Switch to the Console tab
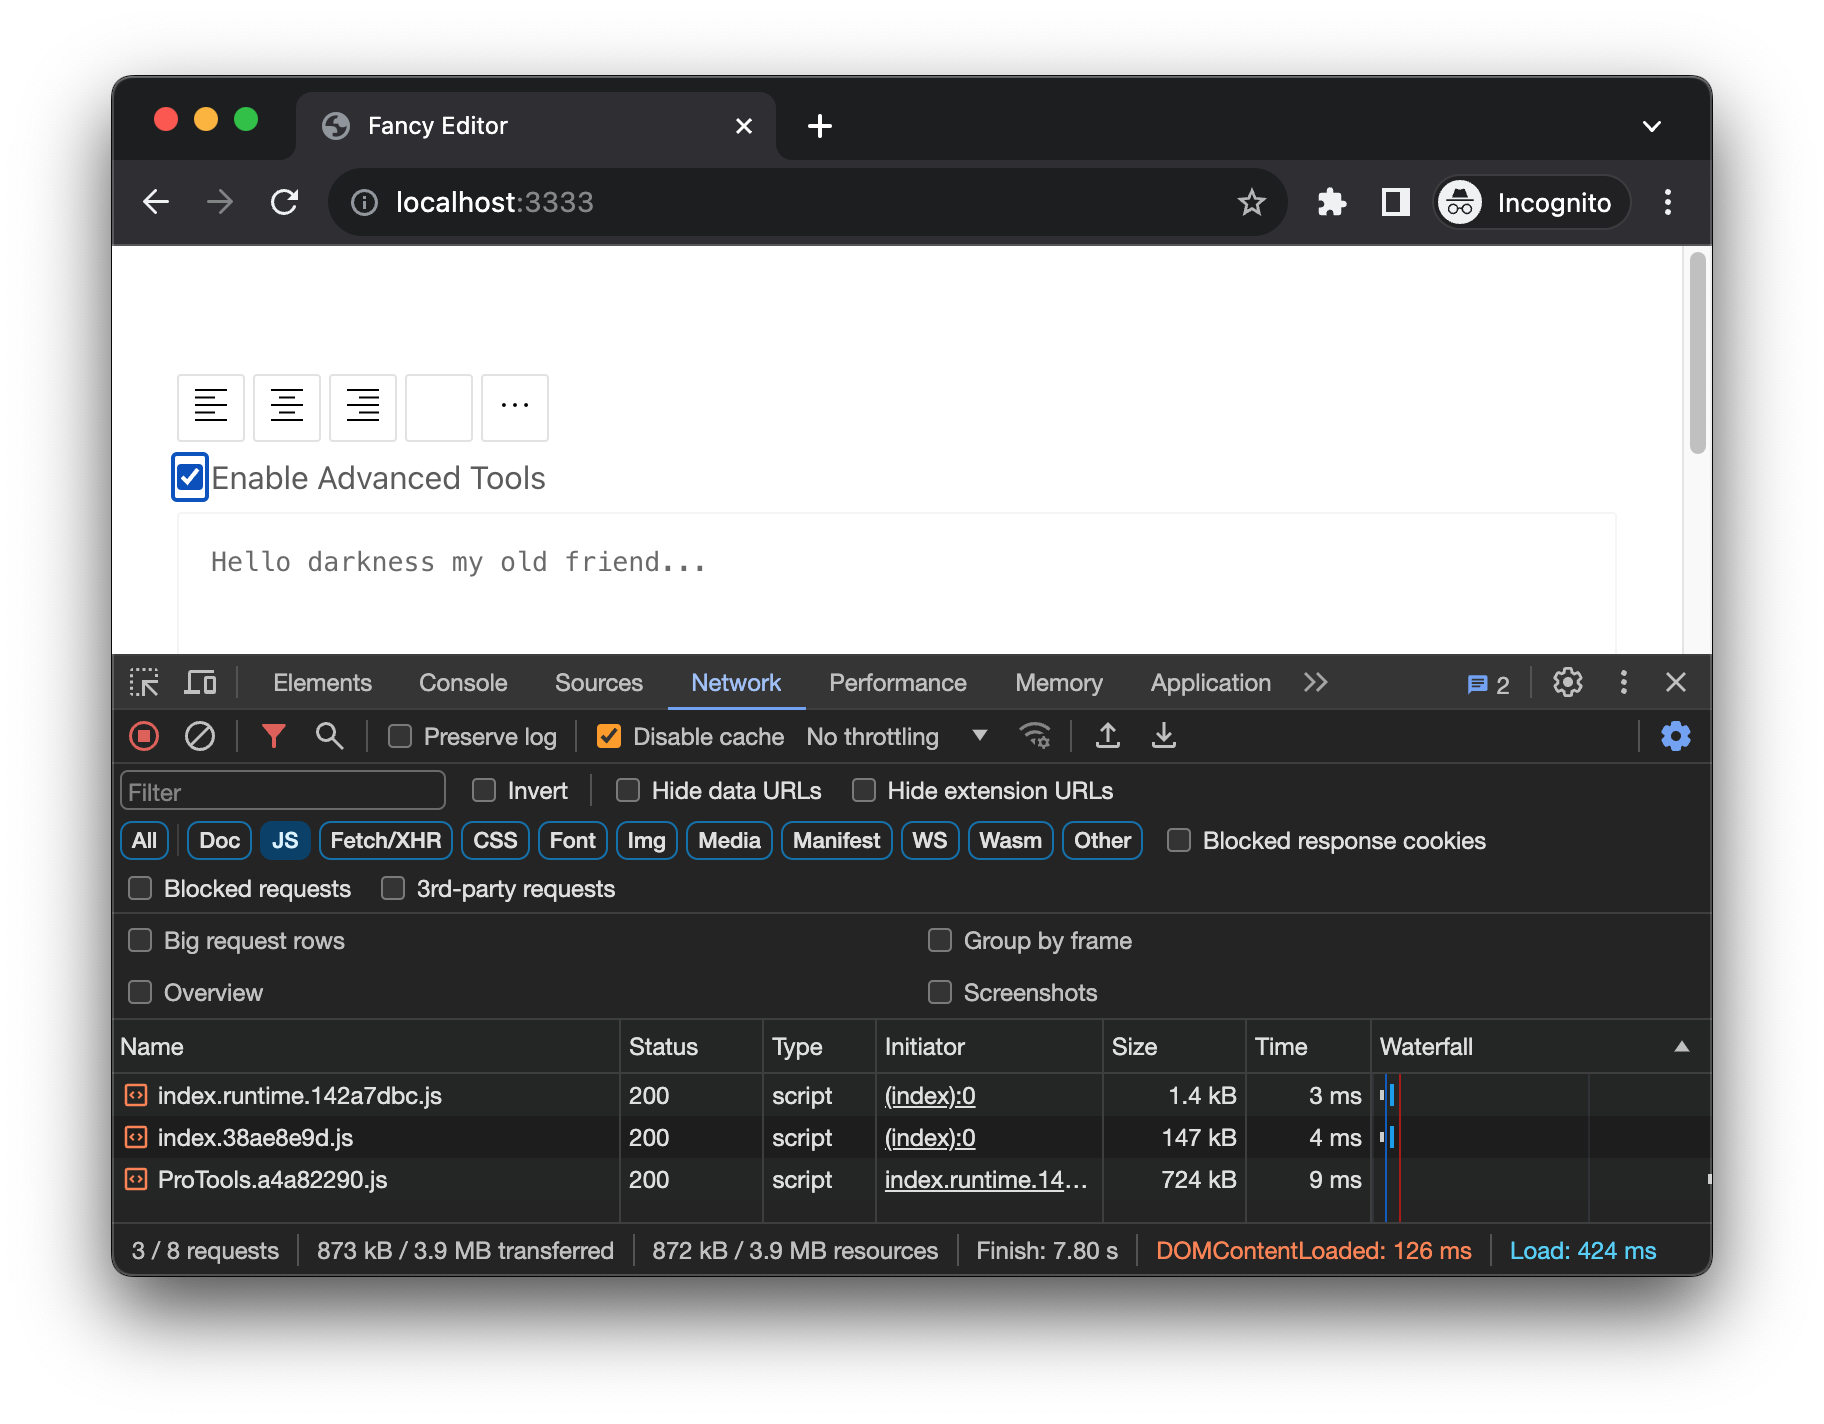 (463, 683)
